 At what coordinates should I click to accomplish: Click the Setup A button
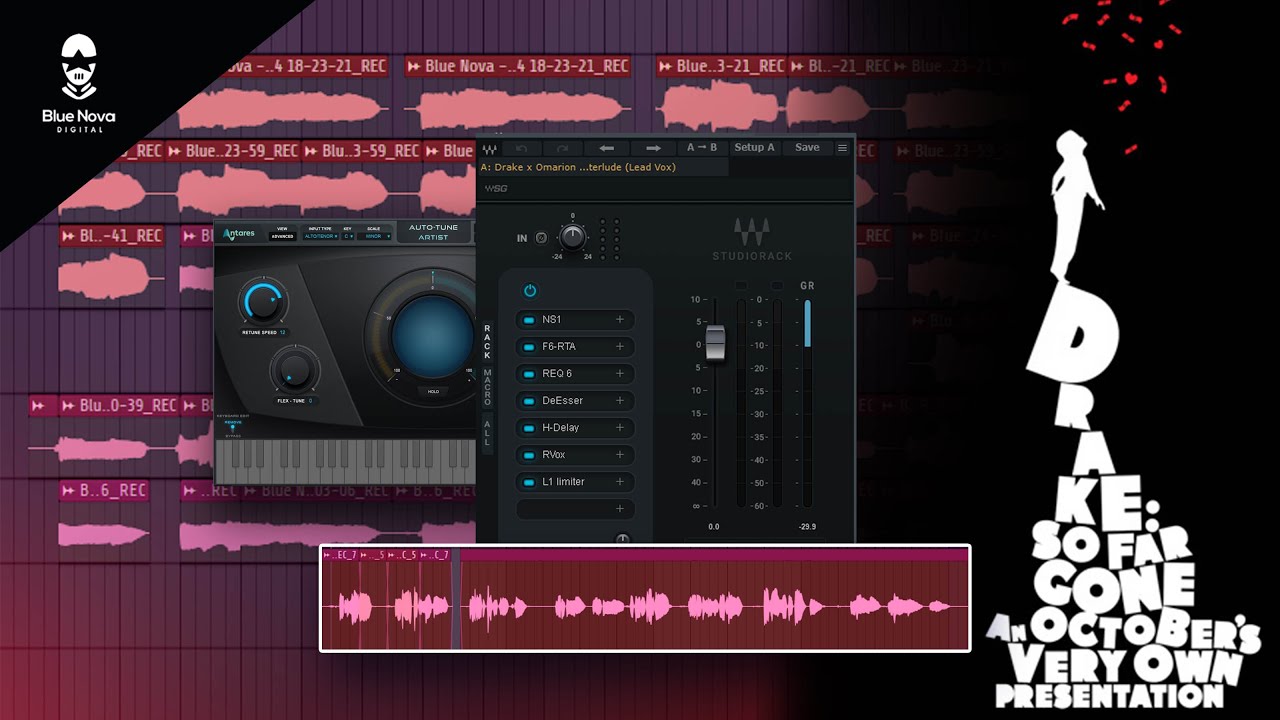click(x=754, y=148)
